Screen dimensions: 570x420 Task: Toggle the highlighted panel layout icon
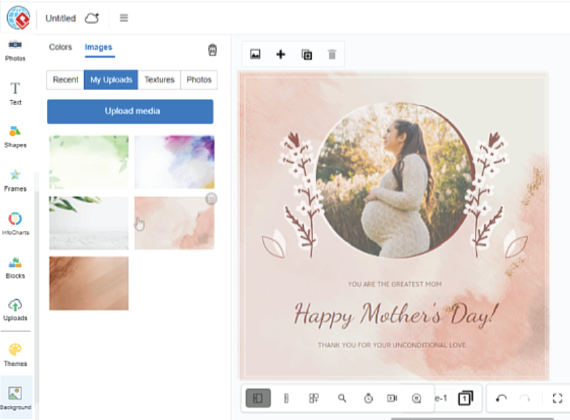(258, 398)
